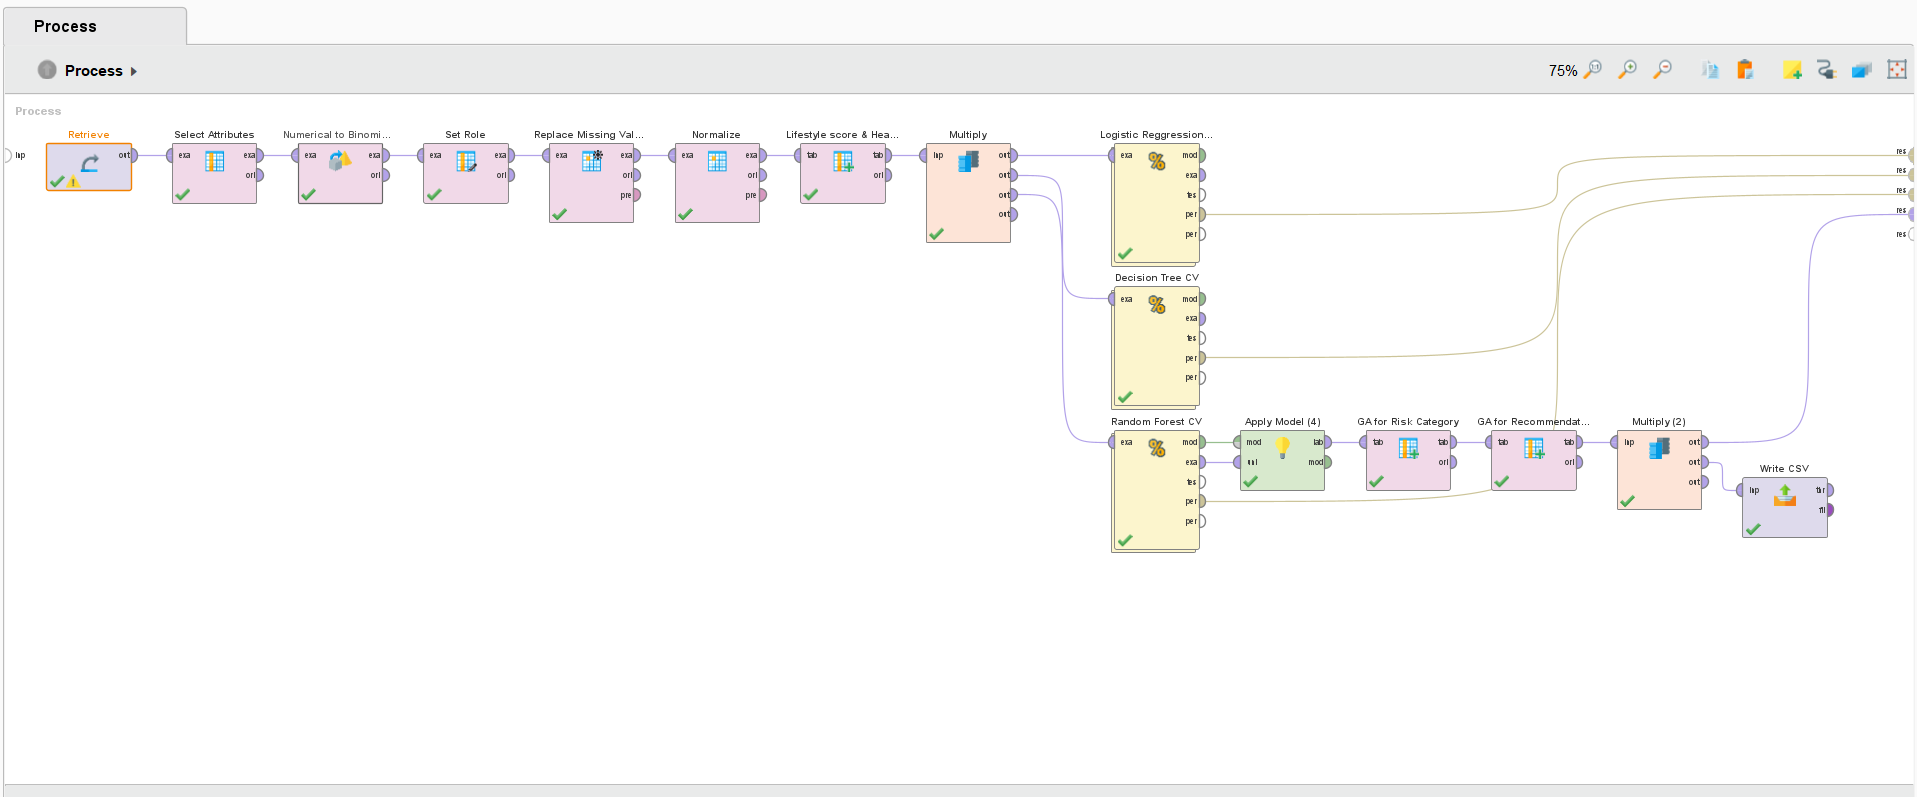Switch to the Process tab
The height and width of the screenshot is (797, 1917).
click(x=95, y=26)
